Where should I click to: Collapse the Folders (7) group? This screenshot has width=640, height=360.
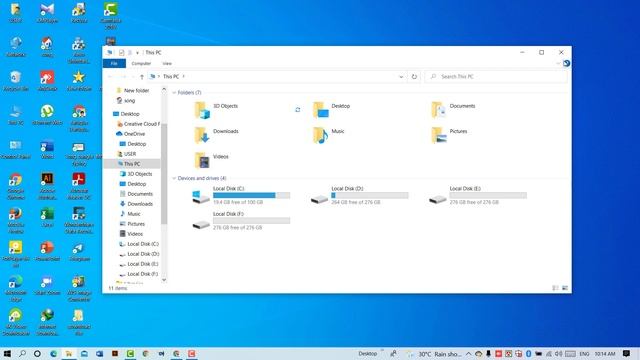(x=174, y=93)
